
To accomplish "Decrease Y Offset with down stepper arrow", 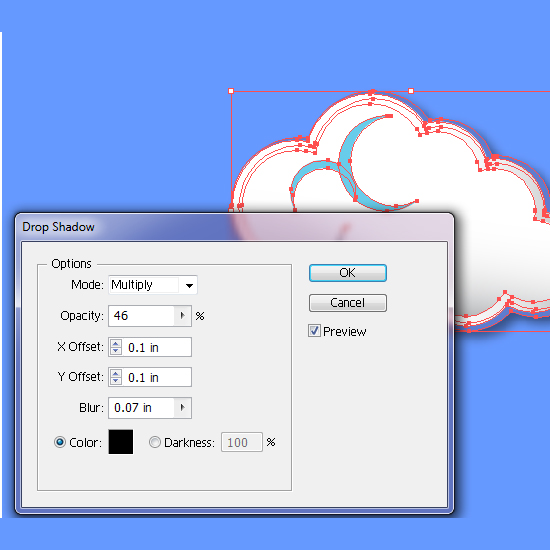I will [x=116, y=381].
